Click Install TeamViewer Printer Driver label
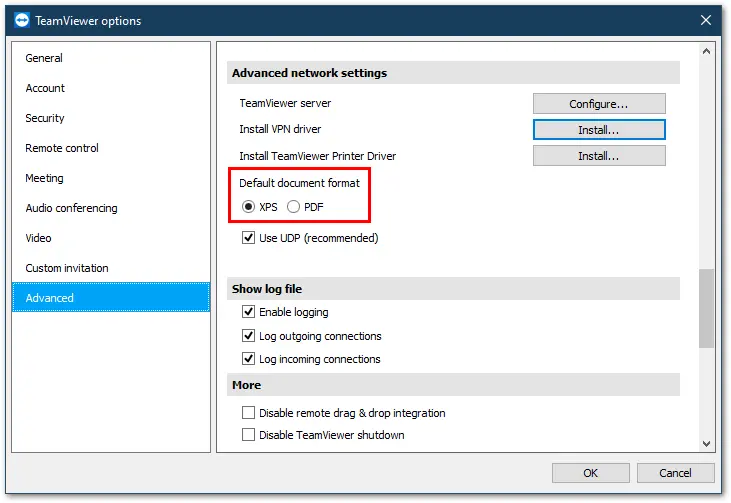The image size is (731, 503). click(x=317, y=156)
